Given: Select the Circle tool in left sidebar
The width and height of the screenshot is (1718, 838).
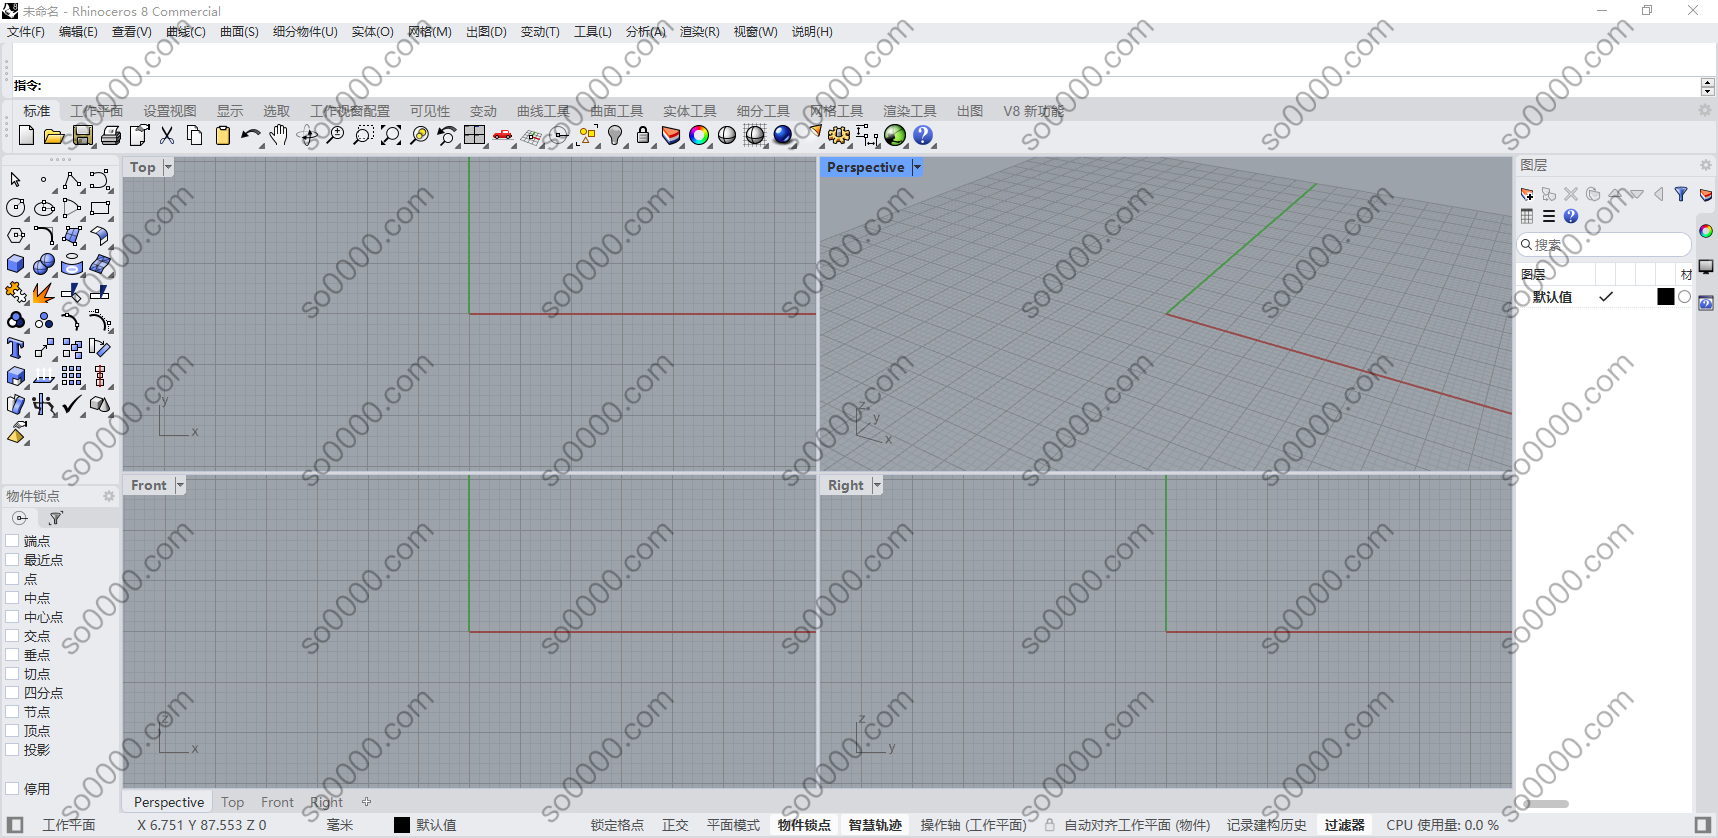Looking at the screenshot, I should click(x=16, y=208).
